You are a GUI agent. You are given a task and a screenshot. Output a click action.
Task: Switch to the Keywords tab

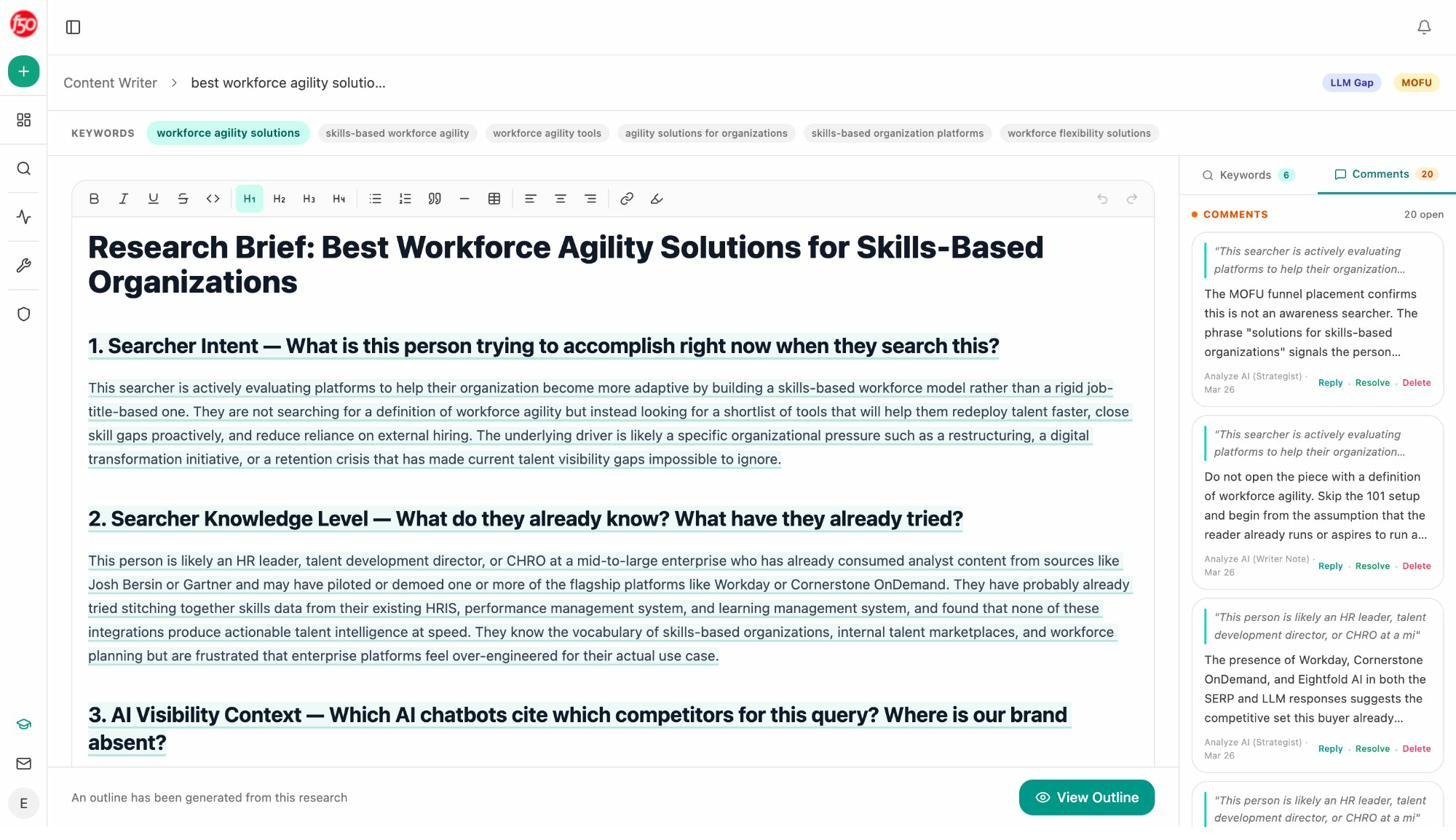pos(1247,174)
